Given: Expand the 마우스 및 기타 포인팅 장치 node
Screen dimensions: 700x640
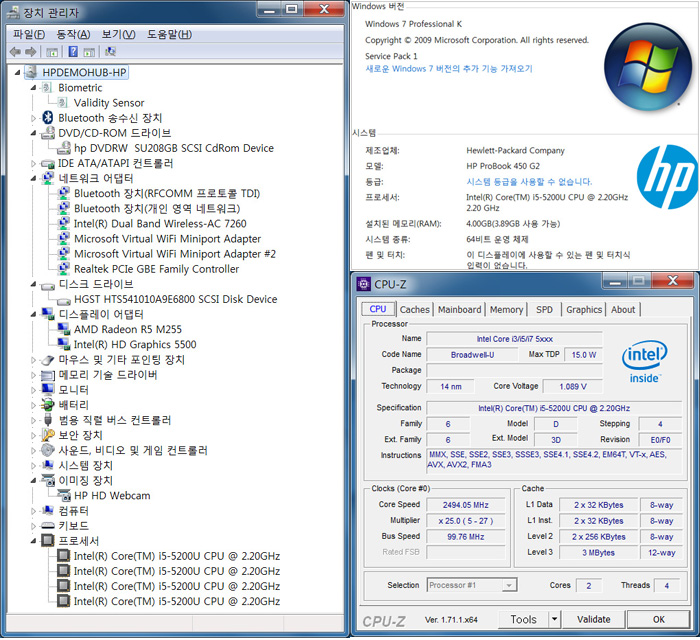Looking at the screenshot, I should click(x=33, y=360).
